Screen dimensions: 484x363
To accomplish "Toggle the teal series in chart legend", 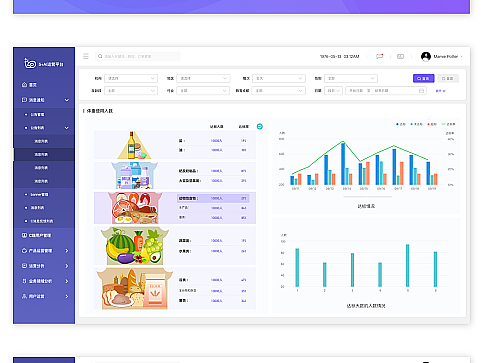I will tap(416, 124).
